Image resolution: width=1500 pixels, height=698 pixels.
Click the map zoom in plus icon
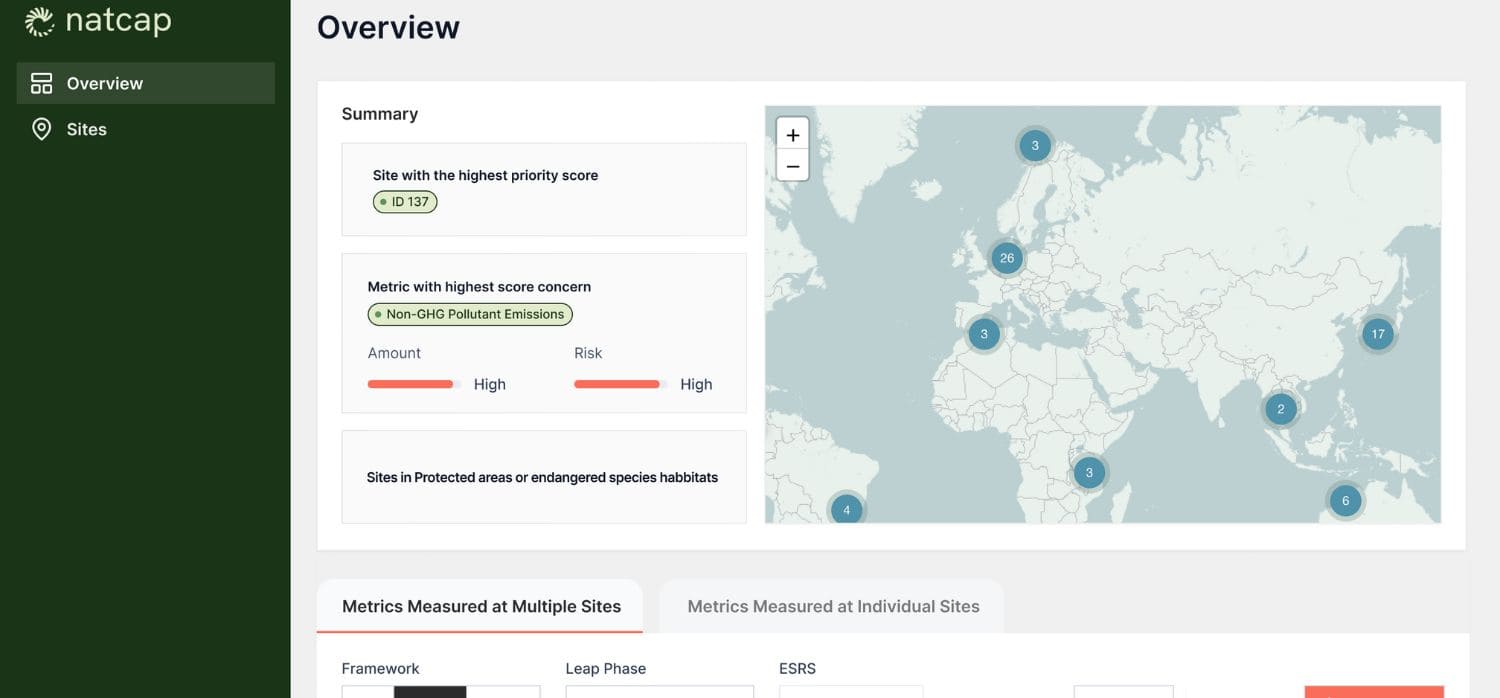coord(792,134)
